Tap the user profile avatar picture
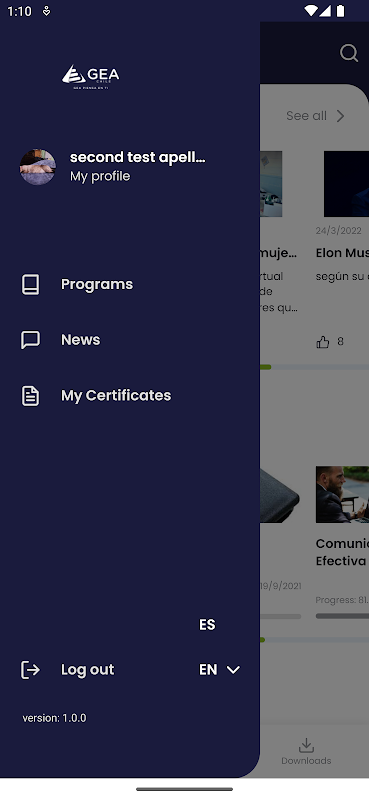 pos(38,167)
